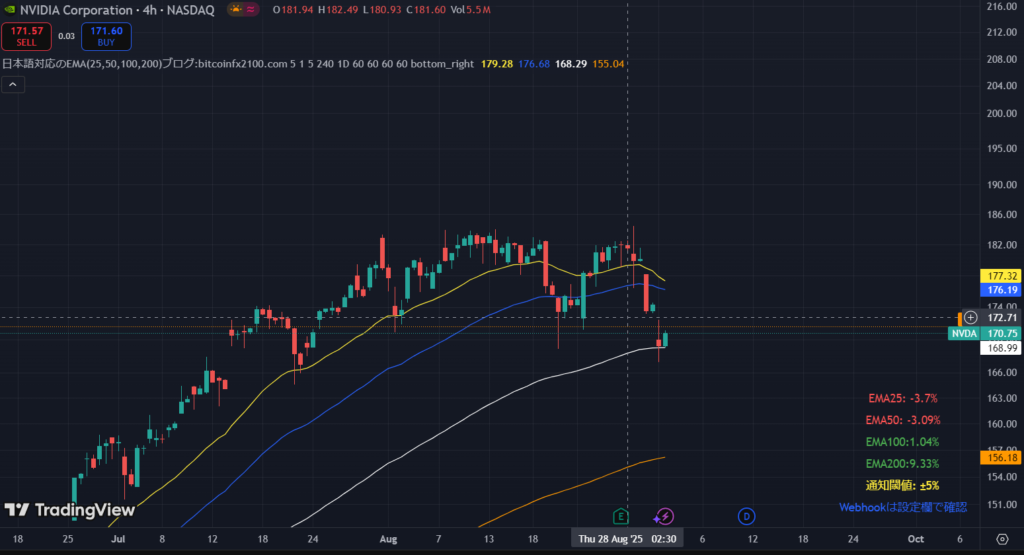Click the NASDAQ exchange label
1024x555 pixels.
click(191, 10)
